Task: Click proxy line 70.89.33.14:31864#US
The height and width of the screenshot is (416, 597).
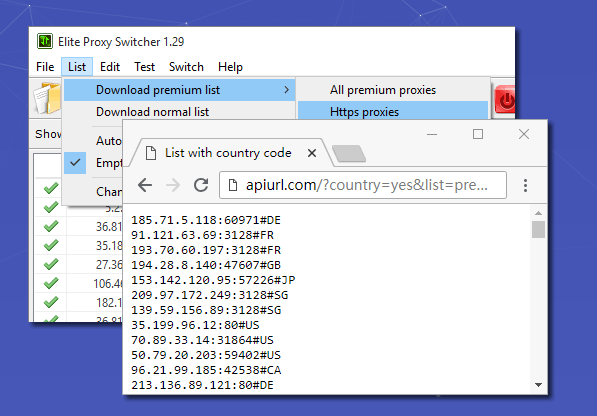Action: 203,340
